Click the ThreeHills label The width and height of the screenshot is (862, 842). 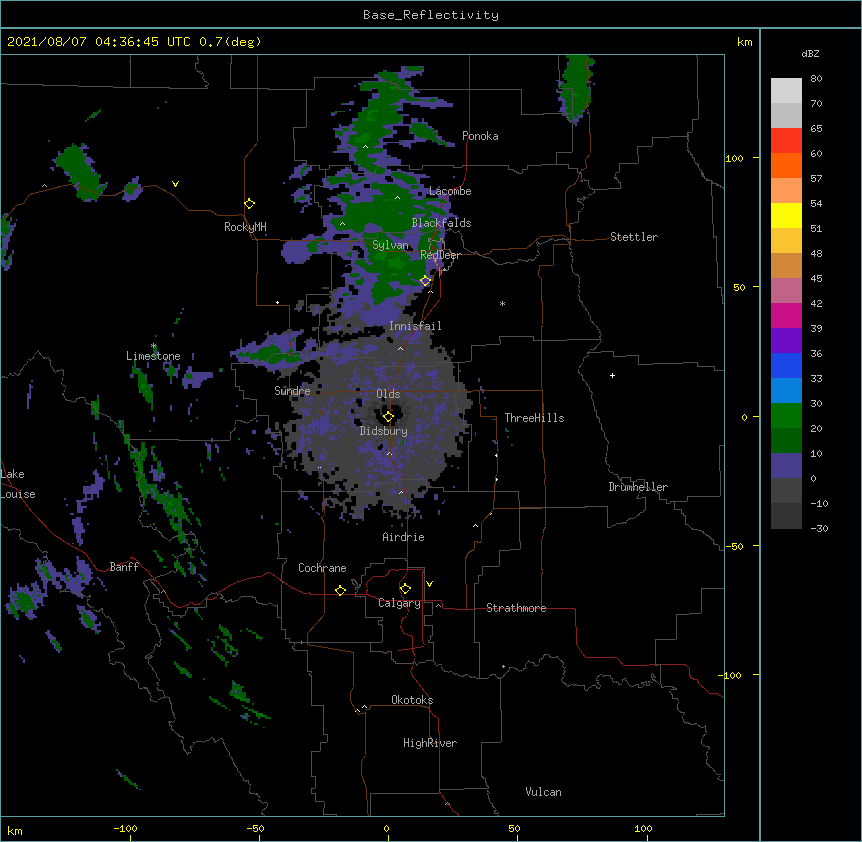[534, 418]
